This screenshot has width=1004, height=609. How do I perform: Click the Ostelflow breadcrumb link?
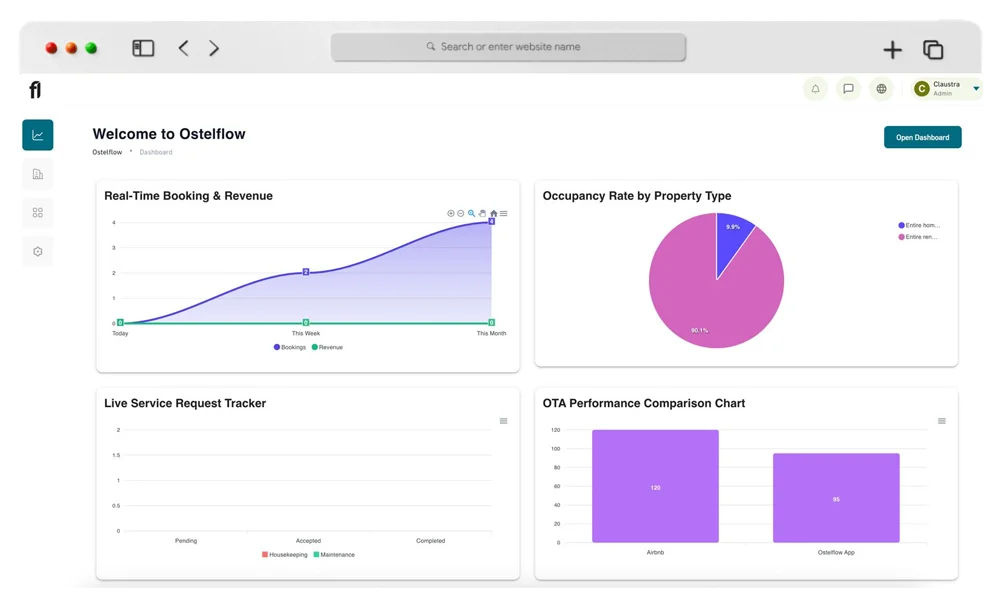(x=107, y=152)
